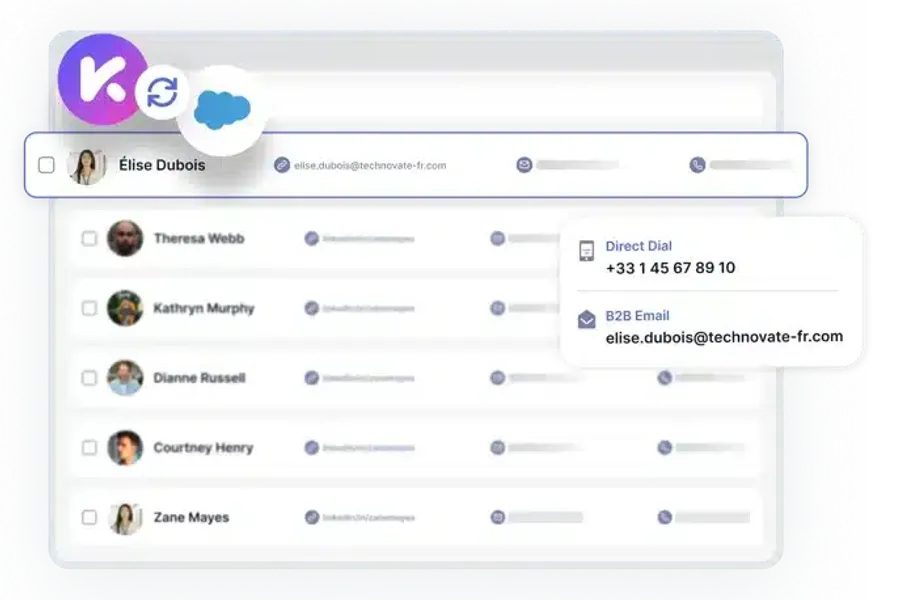
Task: Click the email icon in Kathryn Murphy's row
Action: point(496,308)
